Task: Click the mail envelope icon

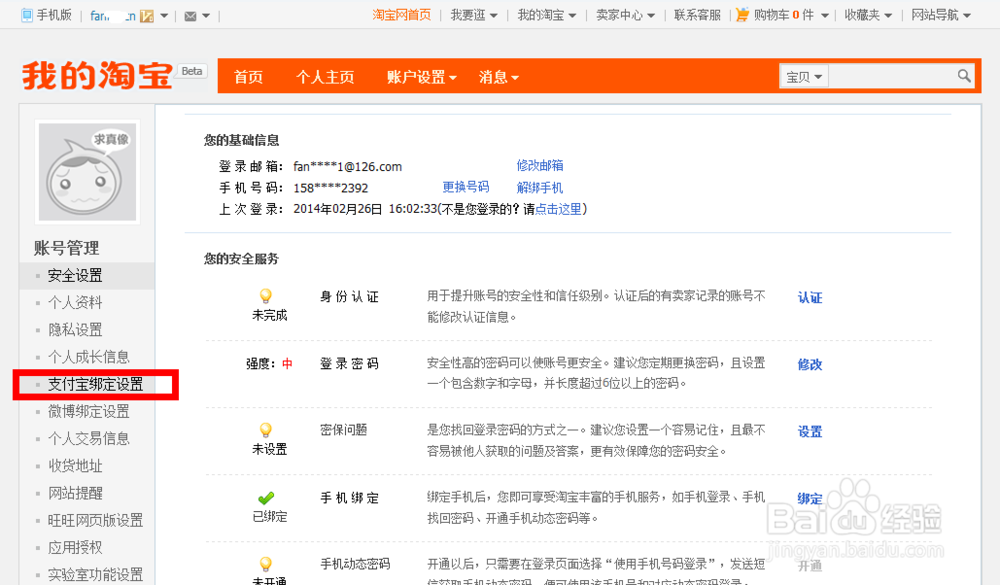Action: click(x=190, y=16)
